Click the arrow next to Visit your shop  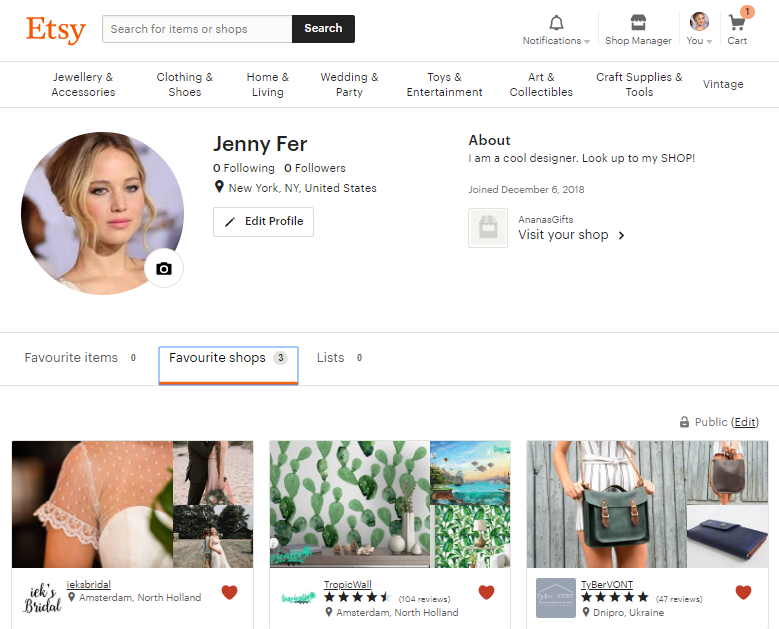622,236
